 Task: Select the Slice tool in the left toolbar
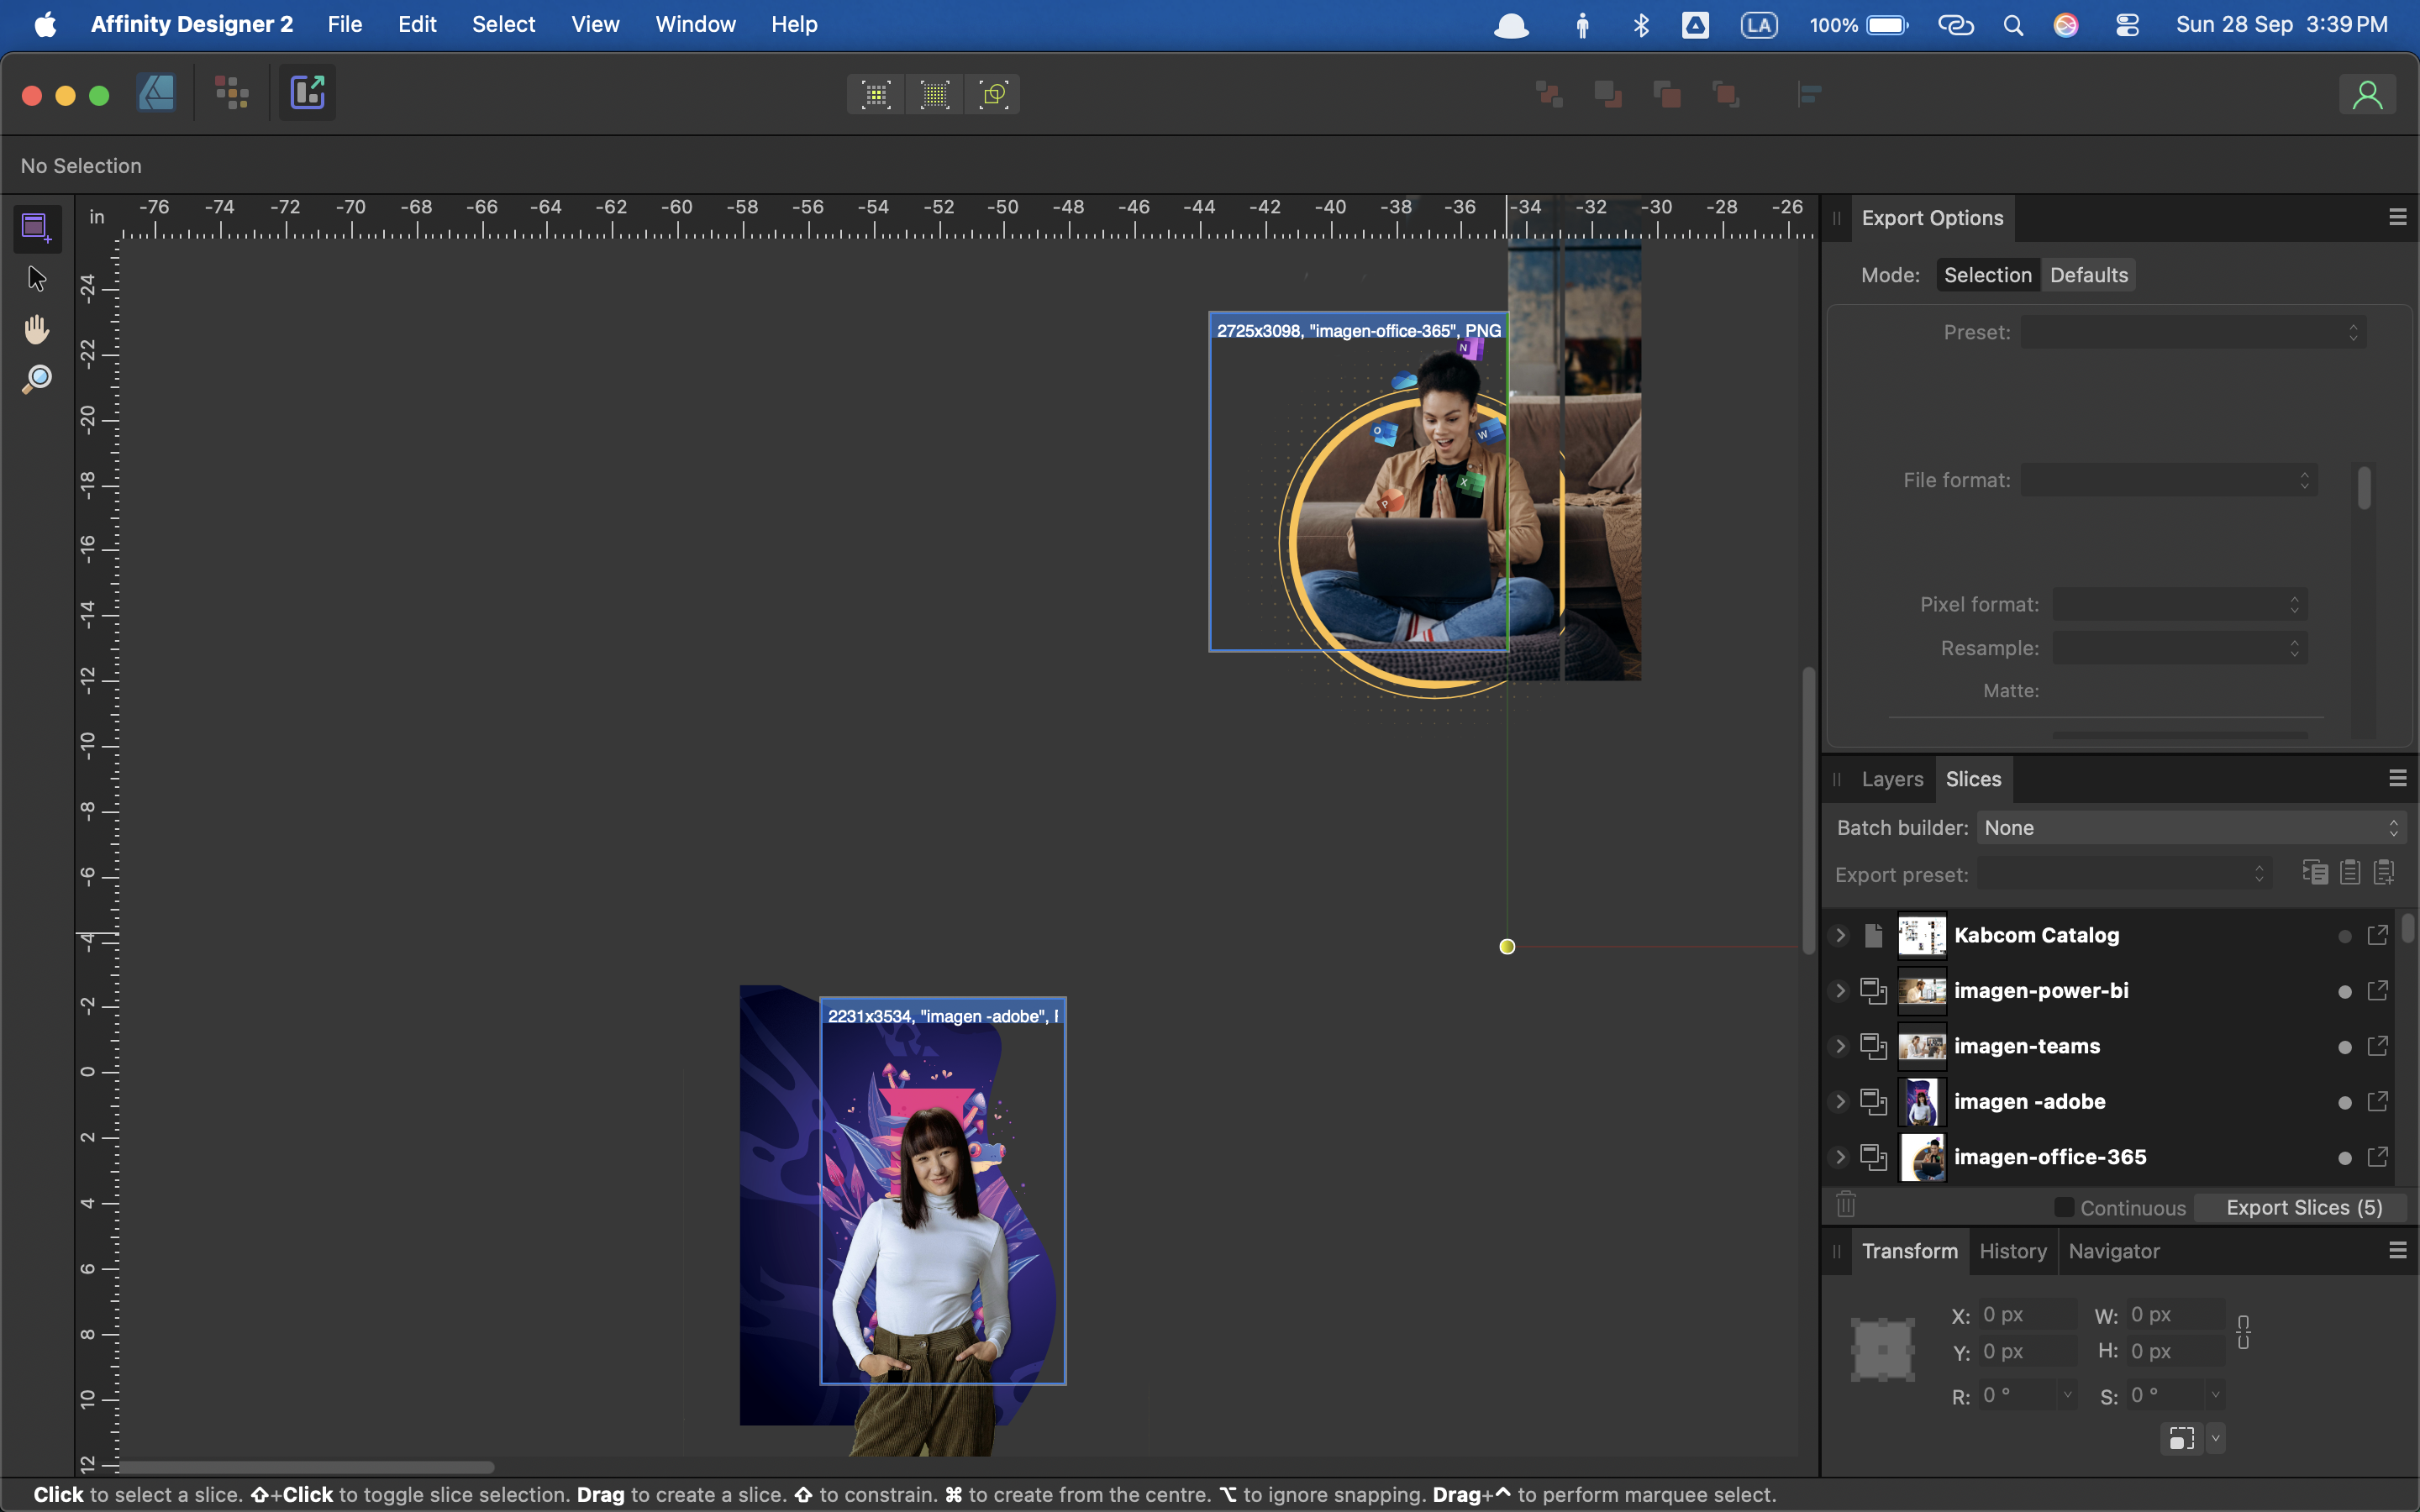click(x=36, y=227)
